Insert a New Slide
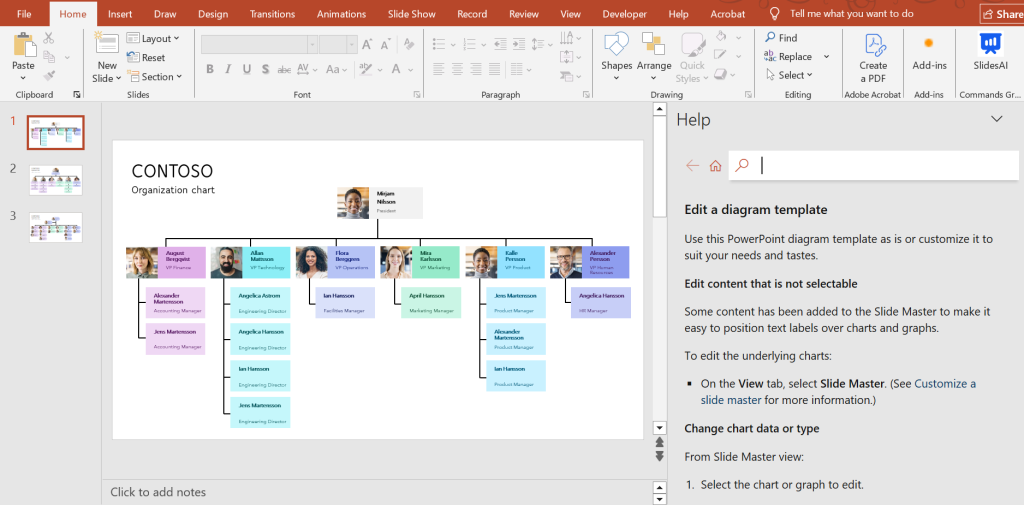The height and width of the screenshot is (505, 1024). coord(106,46)
